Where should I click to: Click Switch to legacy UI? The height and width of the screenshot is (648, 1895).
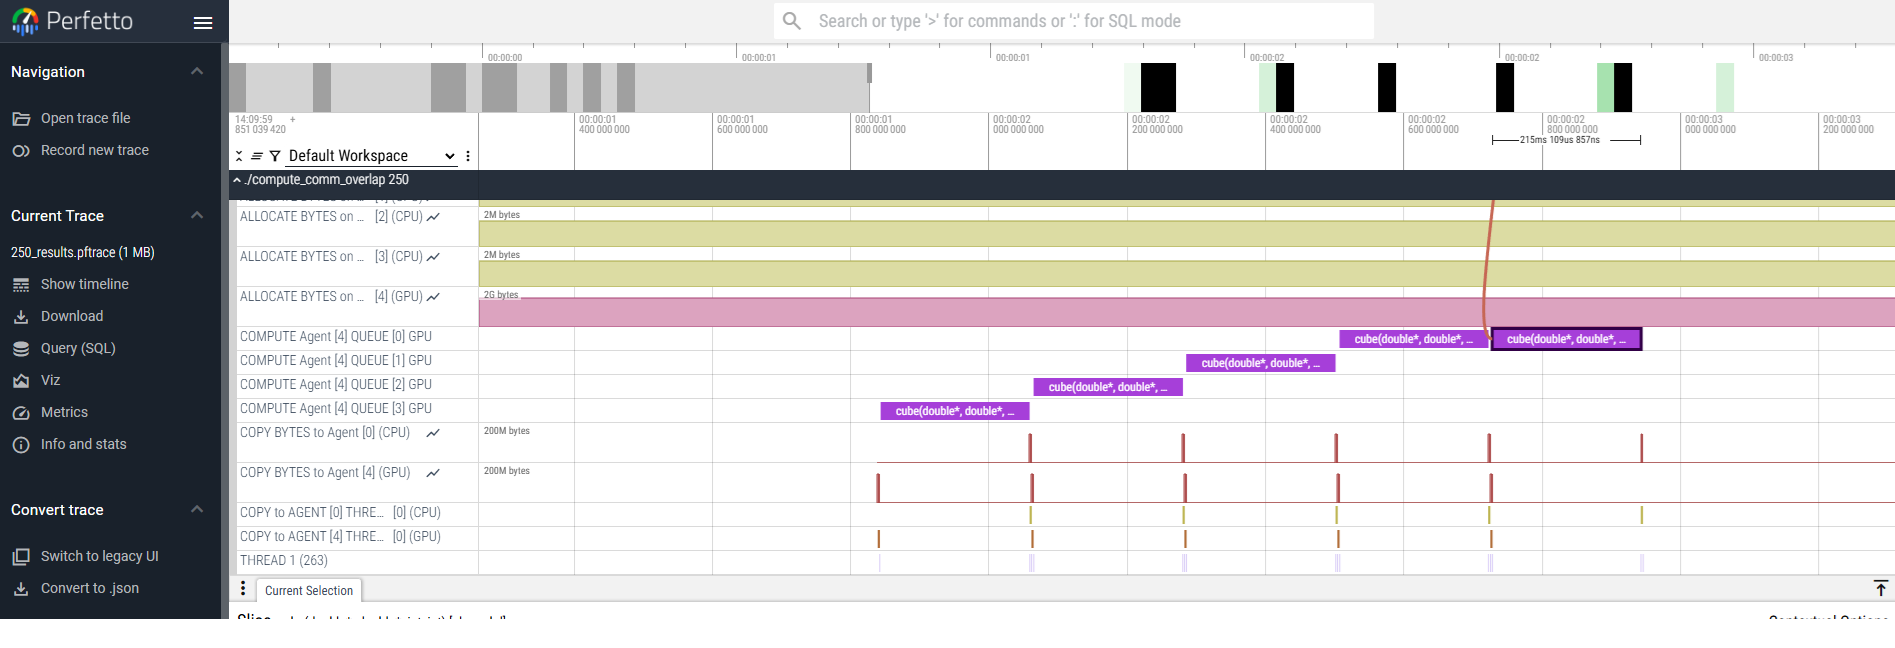(99, 556)
